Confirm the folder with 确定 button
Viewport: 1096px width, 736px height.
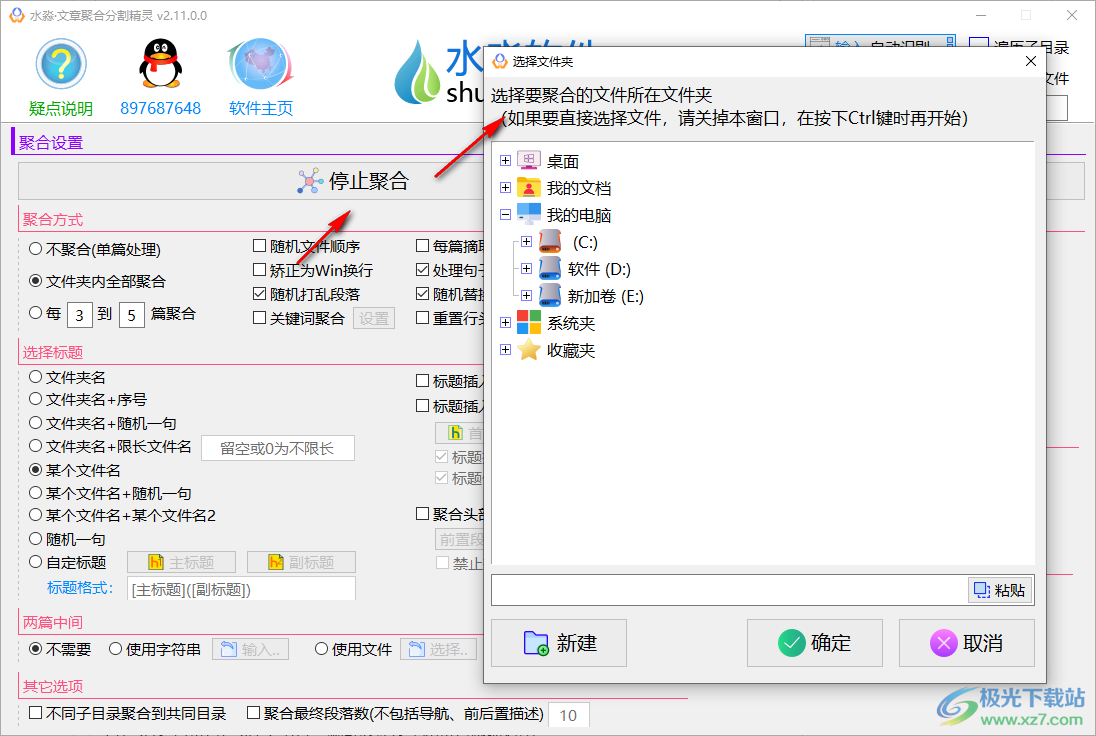pyautogui.click(x=815, y=643)
